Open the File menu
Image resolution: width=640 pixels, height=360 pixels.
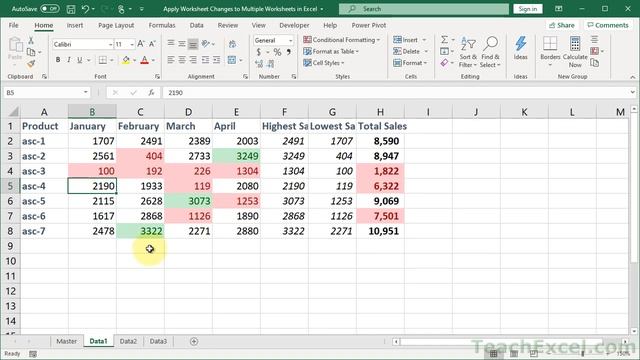click(13, 25)
